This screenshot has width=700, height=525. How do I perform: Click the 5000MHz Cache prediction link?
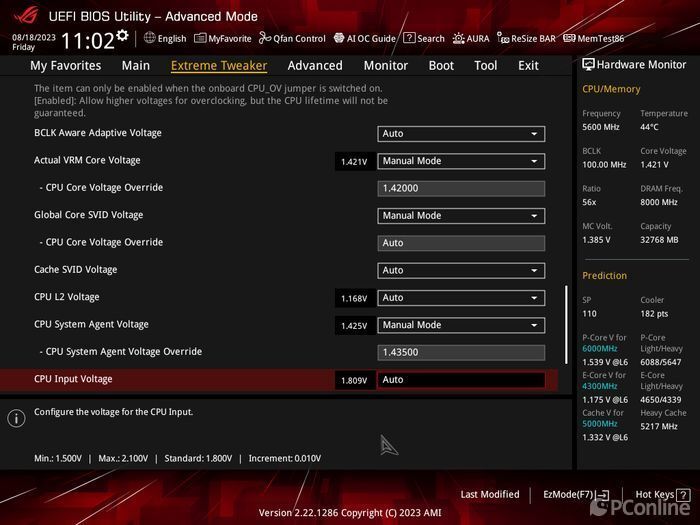[x=600, y=424]
